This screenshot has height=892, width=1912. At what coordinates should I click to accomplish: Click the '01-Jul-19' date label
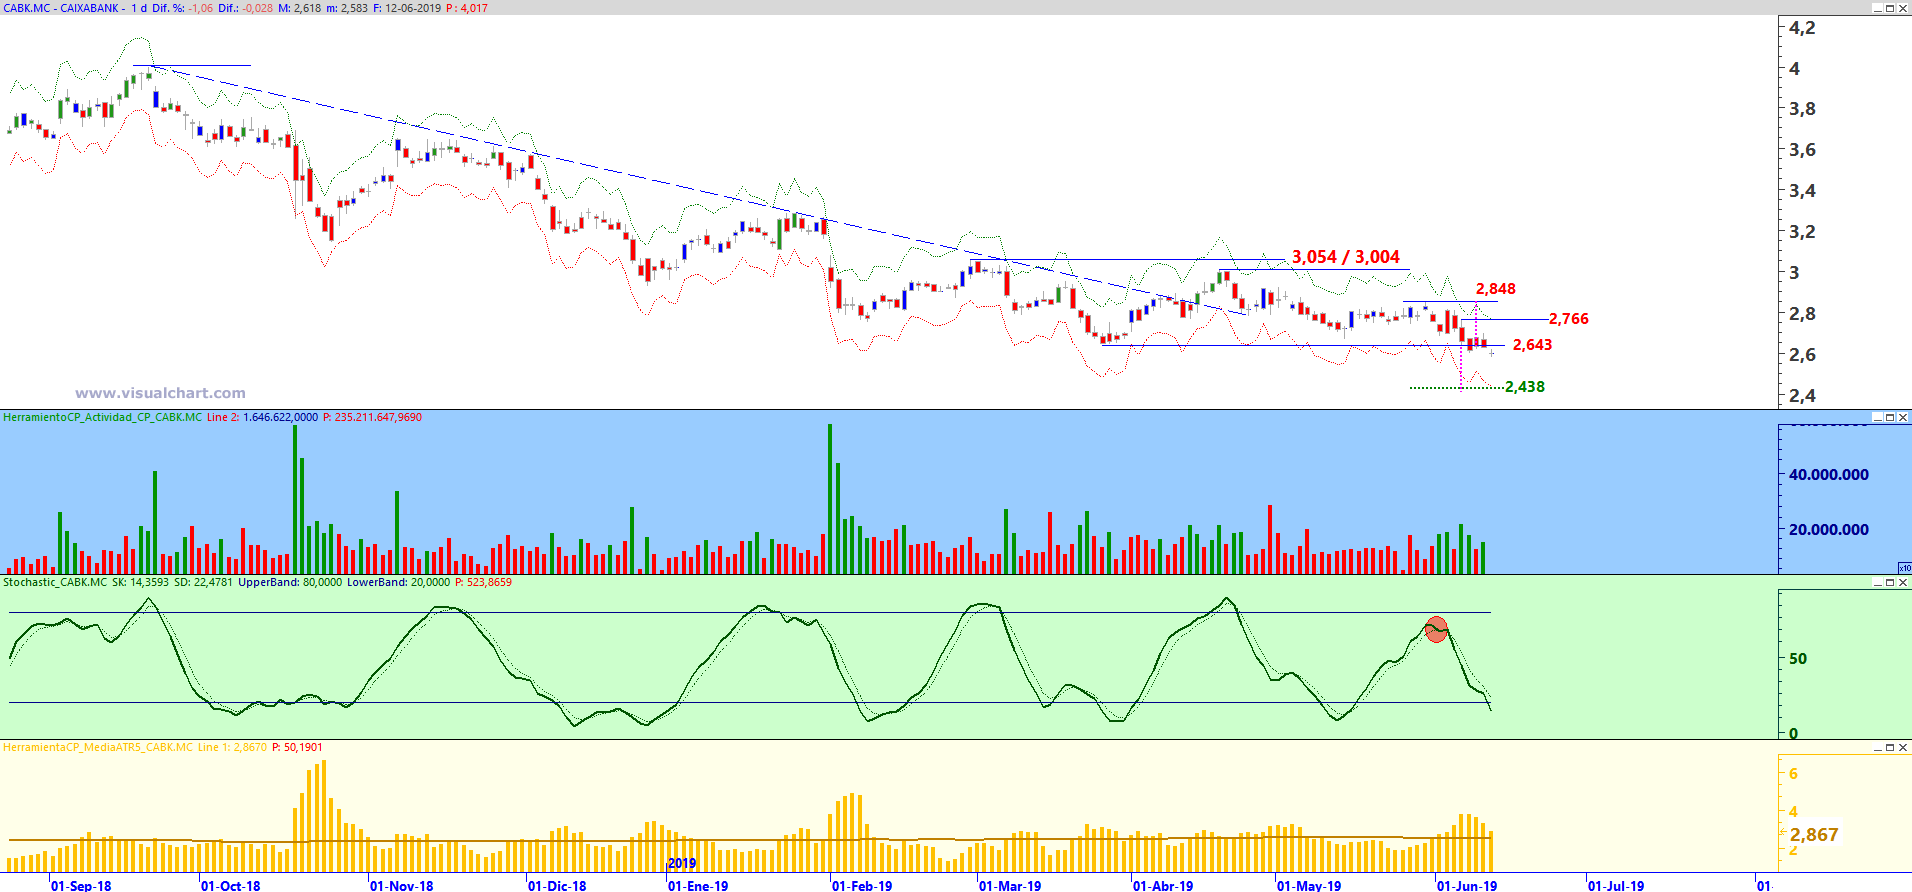[x=1616, y=885]
